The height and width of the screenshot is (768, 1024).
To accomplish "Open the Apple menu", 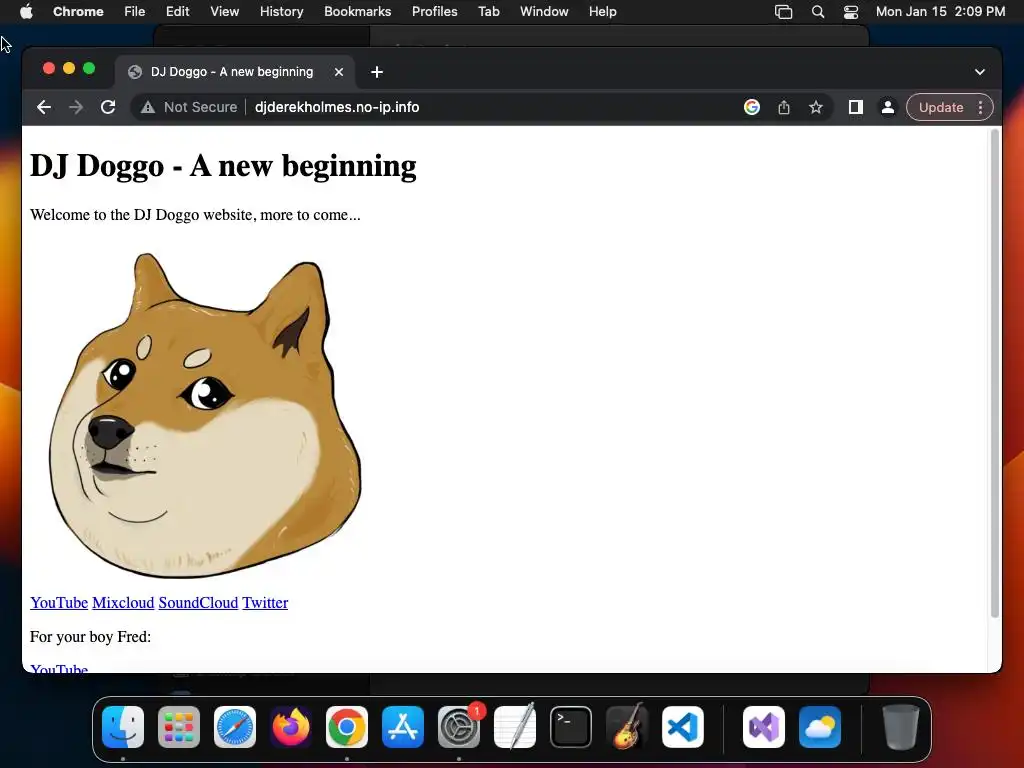I will (x=26, y=12).
